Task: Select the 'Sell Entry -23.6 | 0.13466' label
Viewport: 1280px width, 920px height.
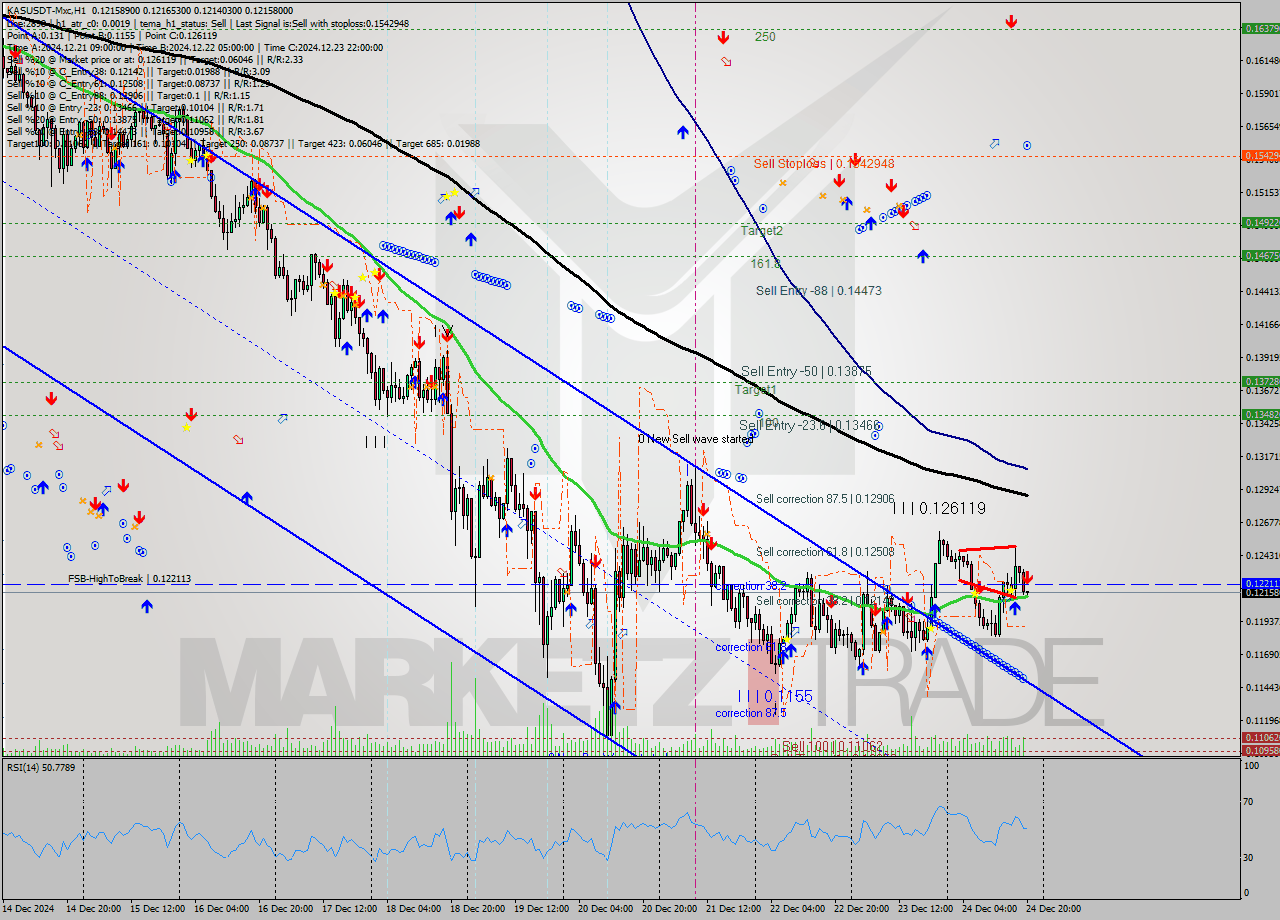Action: point(808,425)
